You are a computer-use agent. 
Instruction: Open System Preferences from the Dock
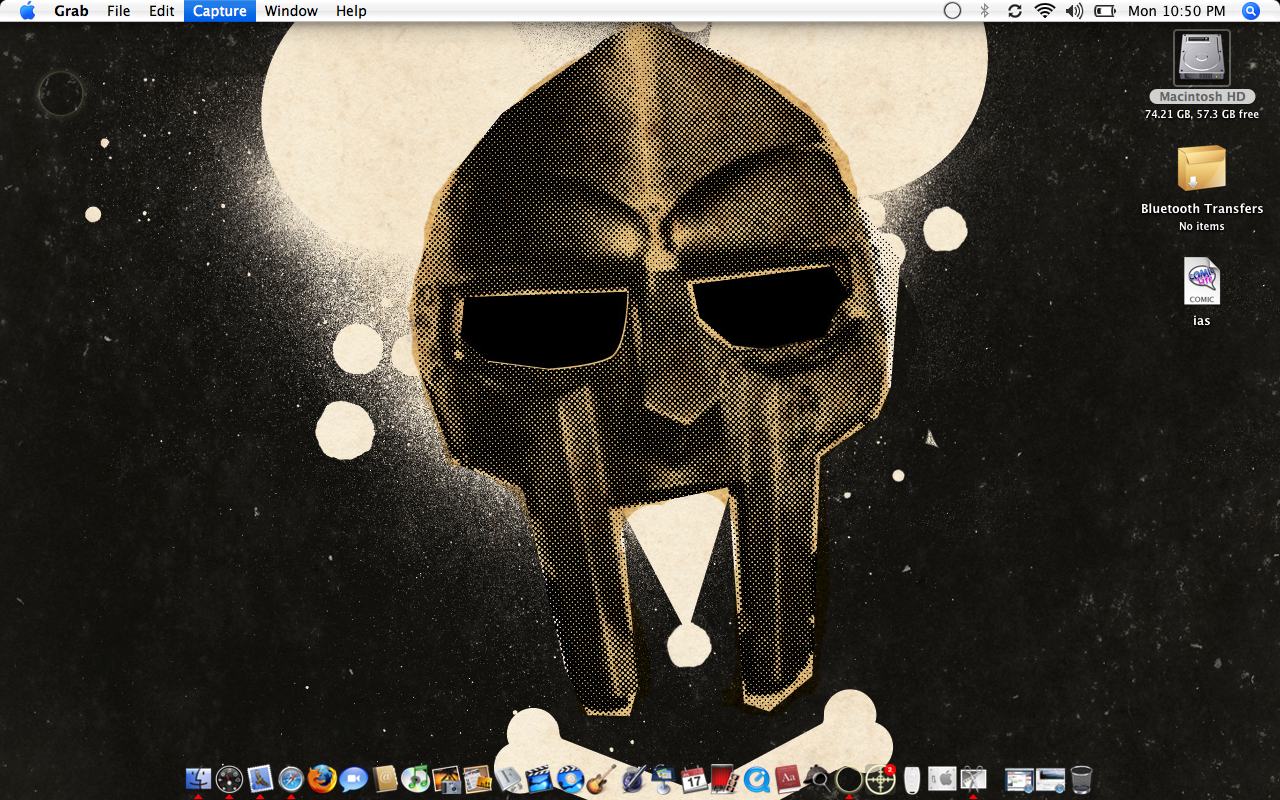click(x=942, y=779)
